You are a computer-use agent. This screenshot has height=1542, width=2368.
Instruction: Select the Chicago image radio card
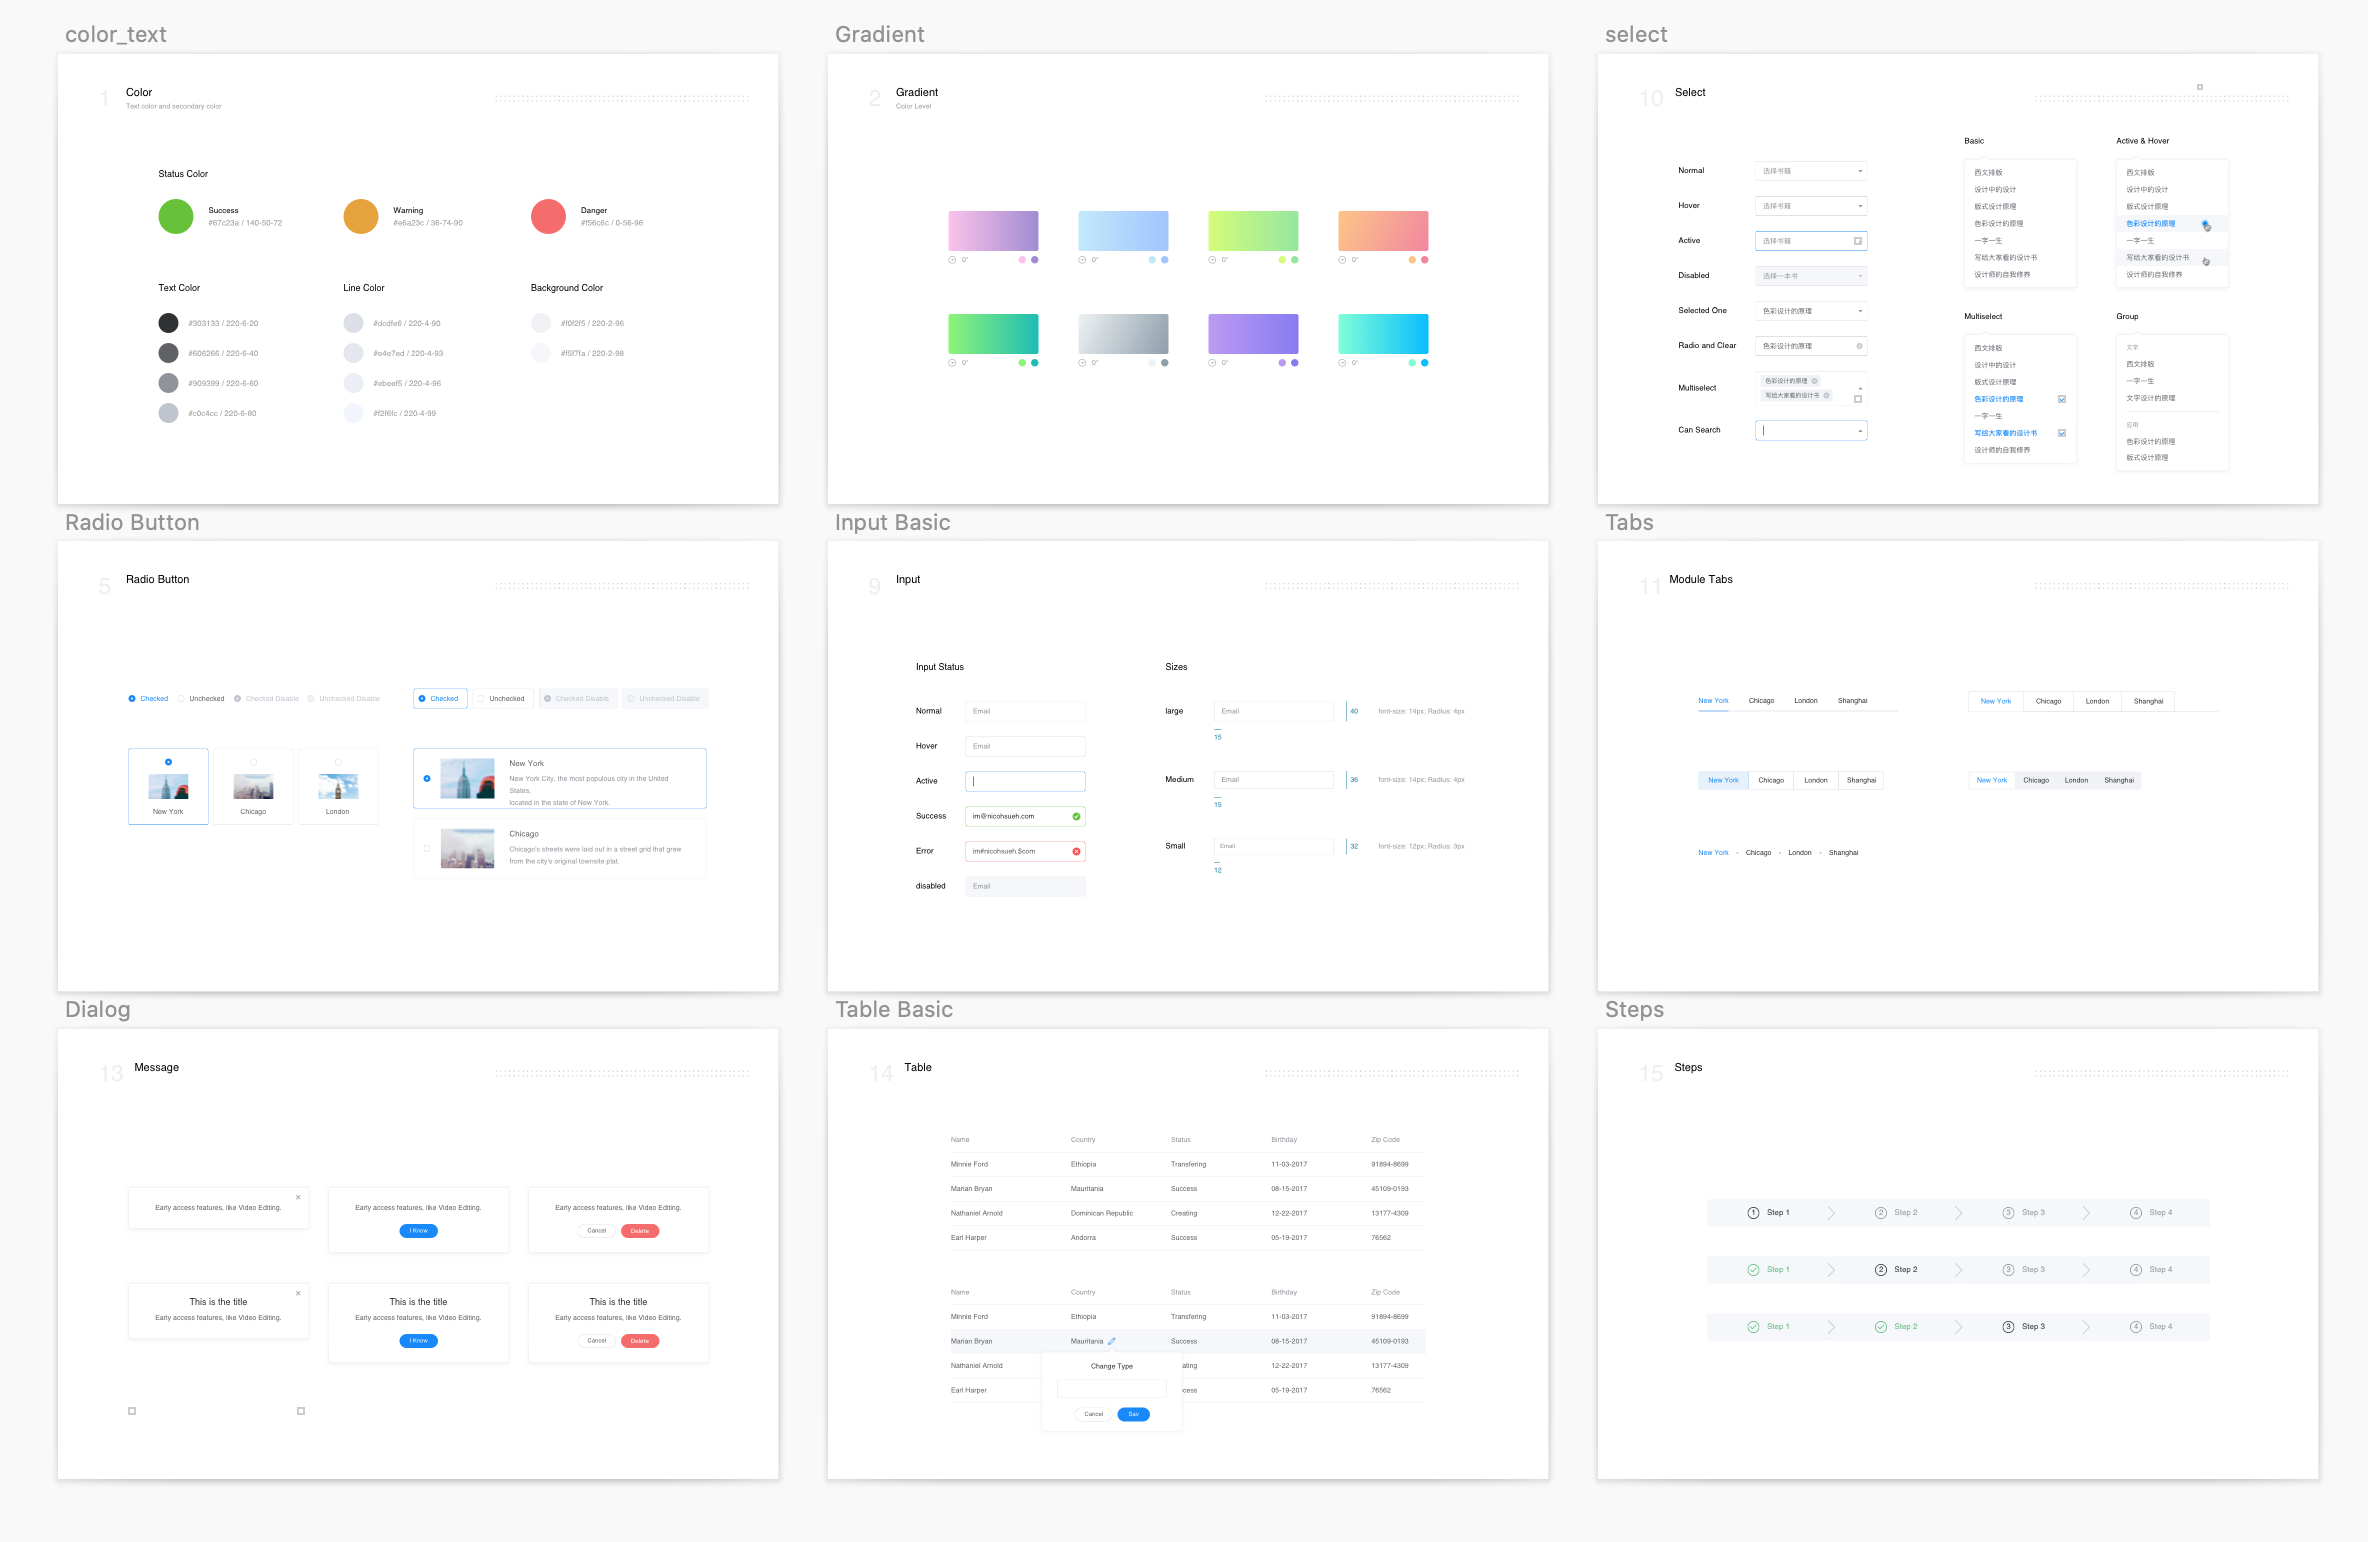pyautogui.click(x=253, y=787)
